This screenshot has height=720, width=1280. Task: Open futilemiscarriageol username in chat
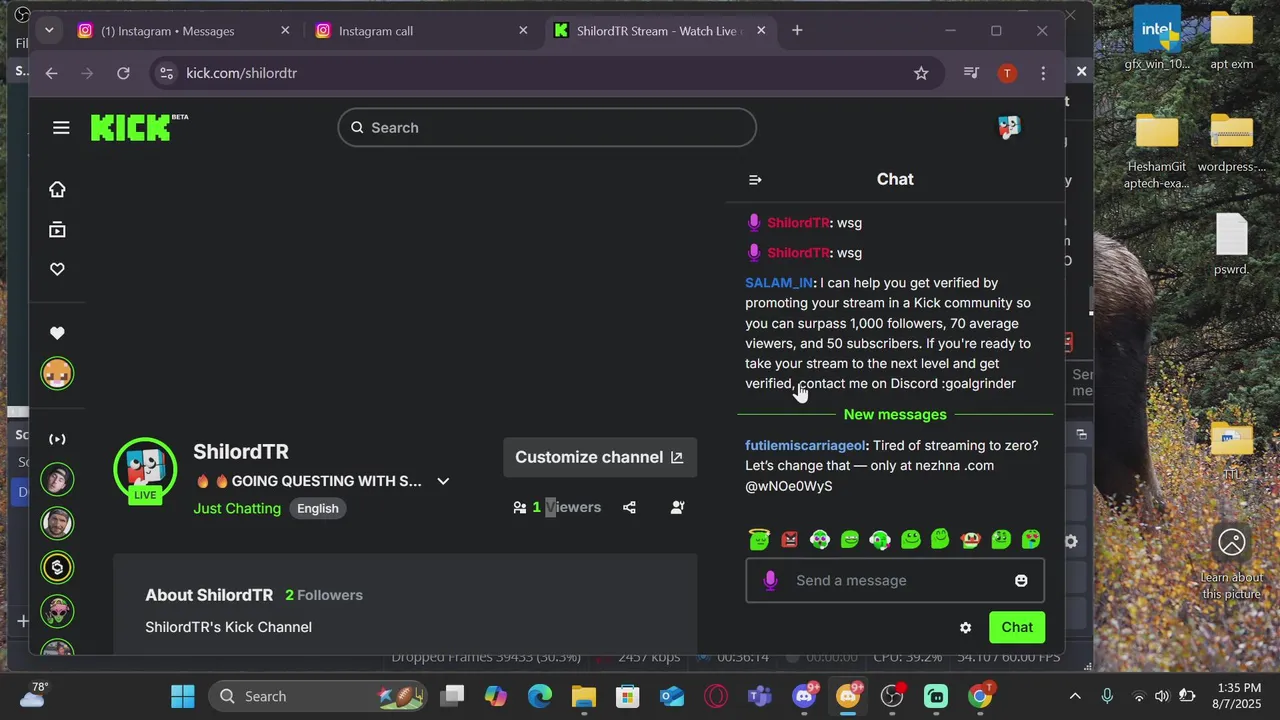[805, 445]
